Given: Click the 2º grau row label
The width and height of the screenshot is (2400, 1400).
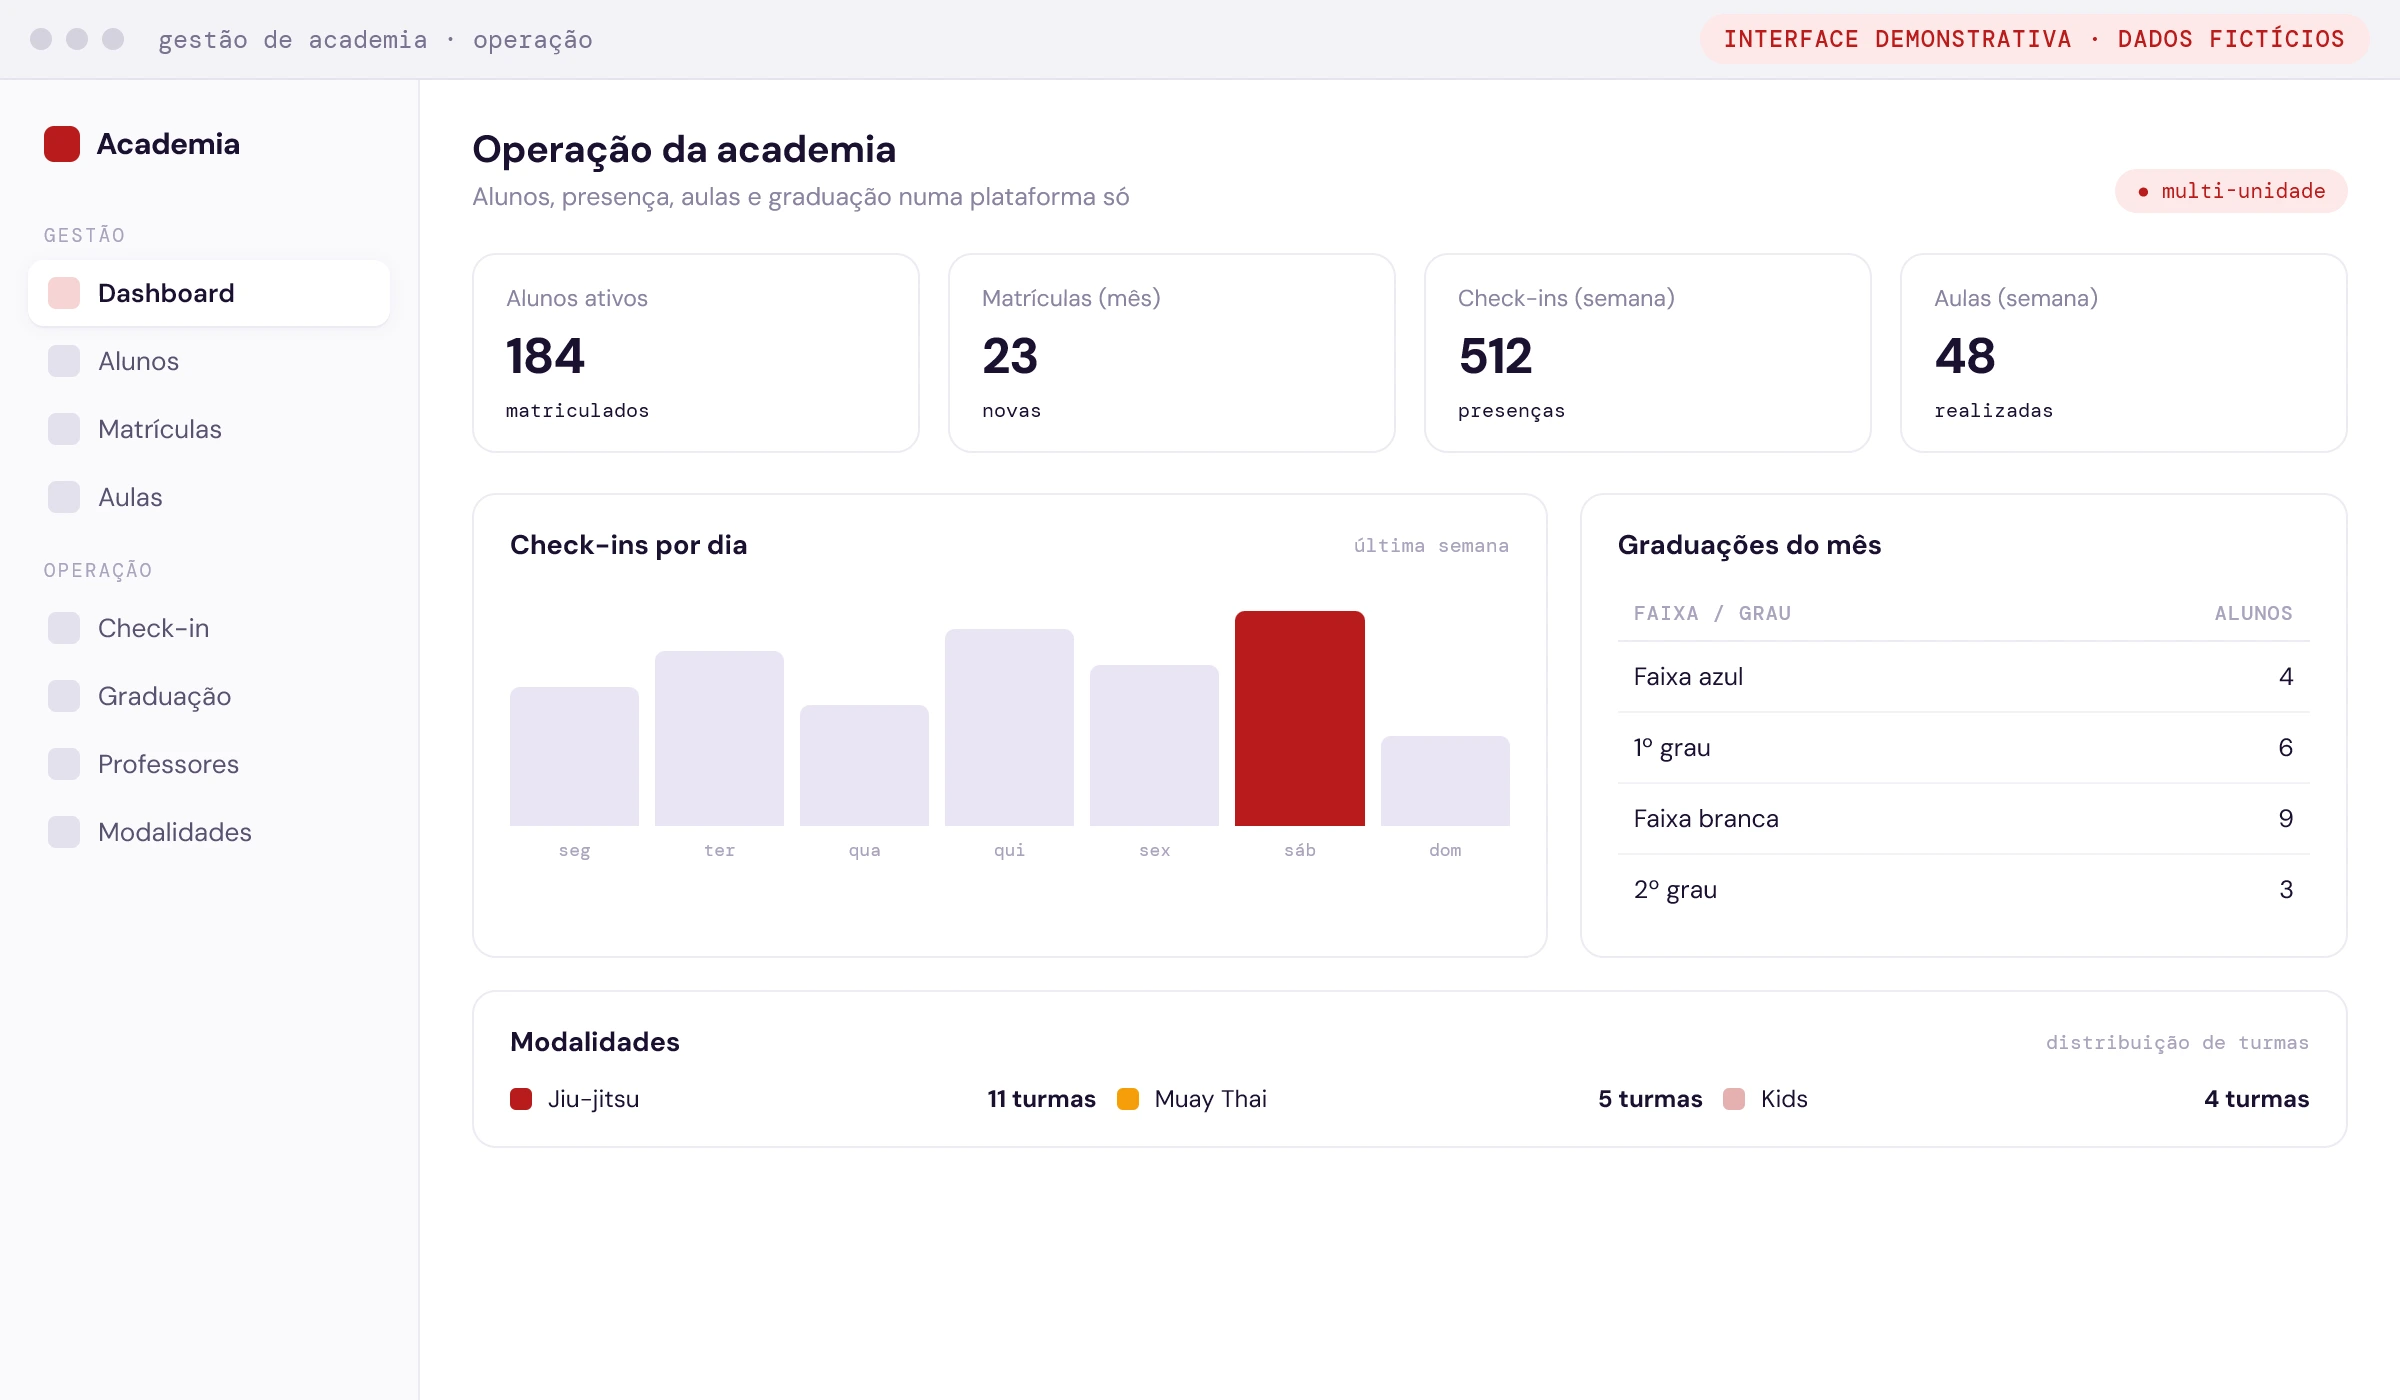Looking at the screenshot, I should [x=1675, y=890].
